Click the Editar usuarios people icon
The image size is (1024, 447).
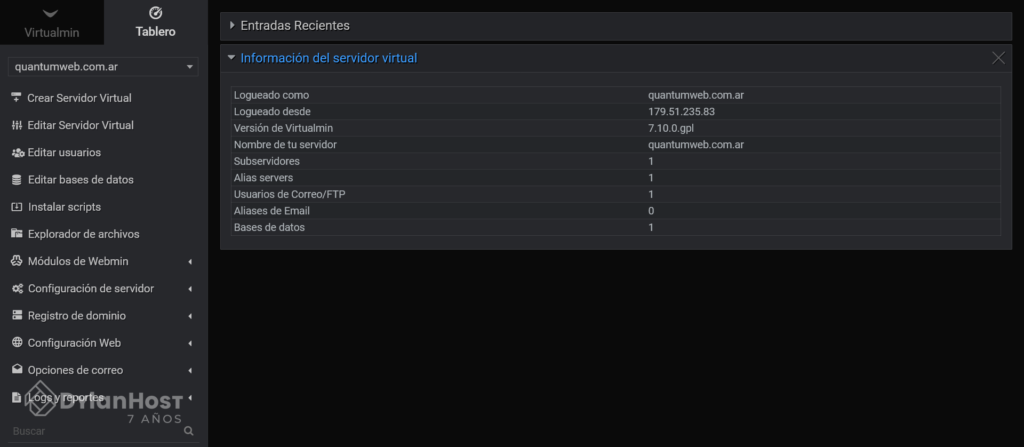(x=18, y=152)
